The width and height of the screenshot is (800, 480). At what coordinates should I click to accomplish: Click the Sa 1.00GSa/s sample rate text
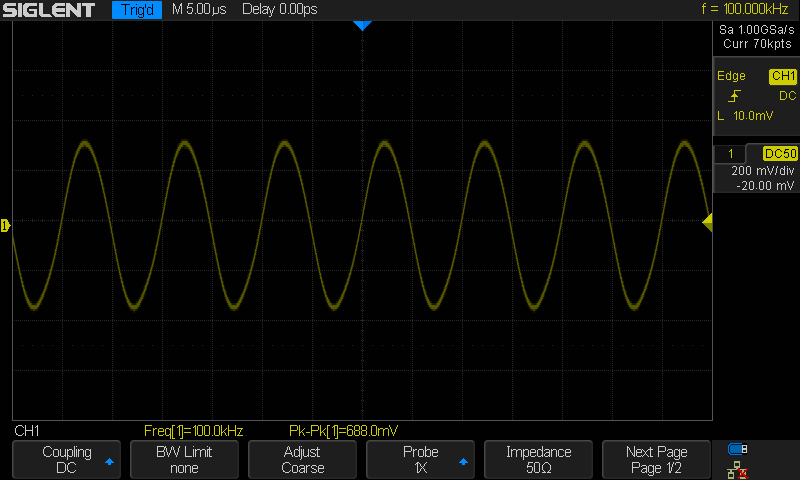757,30
